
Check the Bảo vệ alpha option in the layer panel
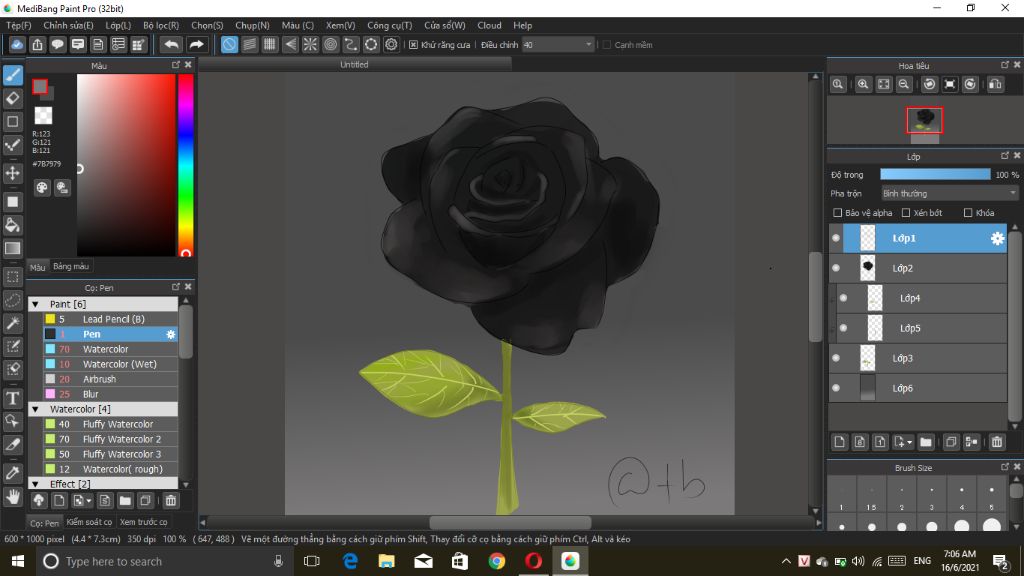point(838,212)
